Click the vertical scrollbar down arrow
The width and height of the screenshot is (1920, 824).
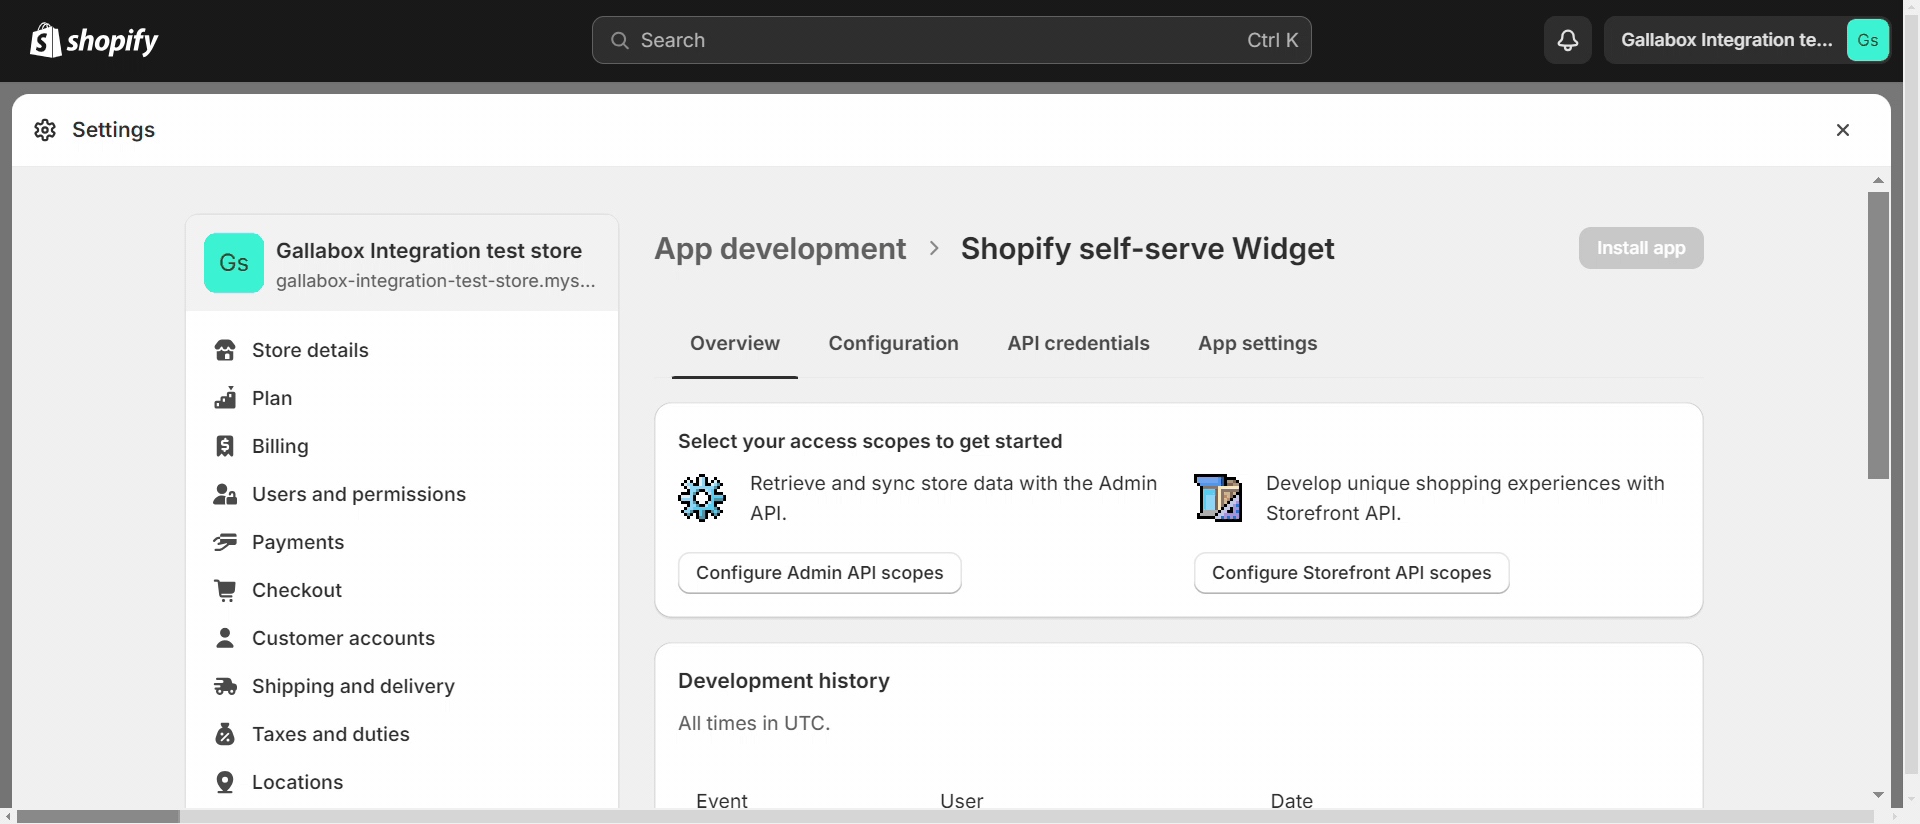point(1878,795)
